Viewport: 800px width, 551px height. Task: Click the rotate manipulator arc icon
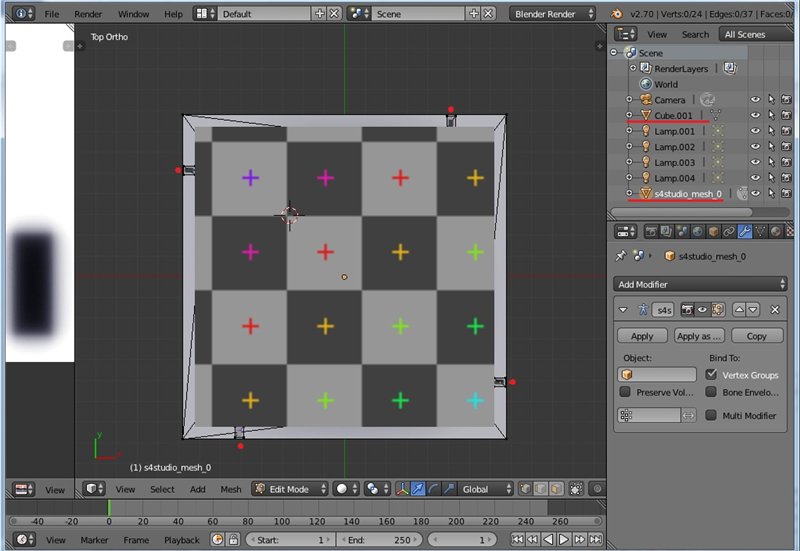[x=433, y=489]
